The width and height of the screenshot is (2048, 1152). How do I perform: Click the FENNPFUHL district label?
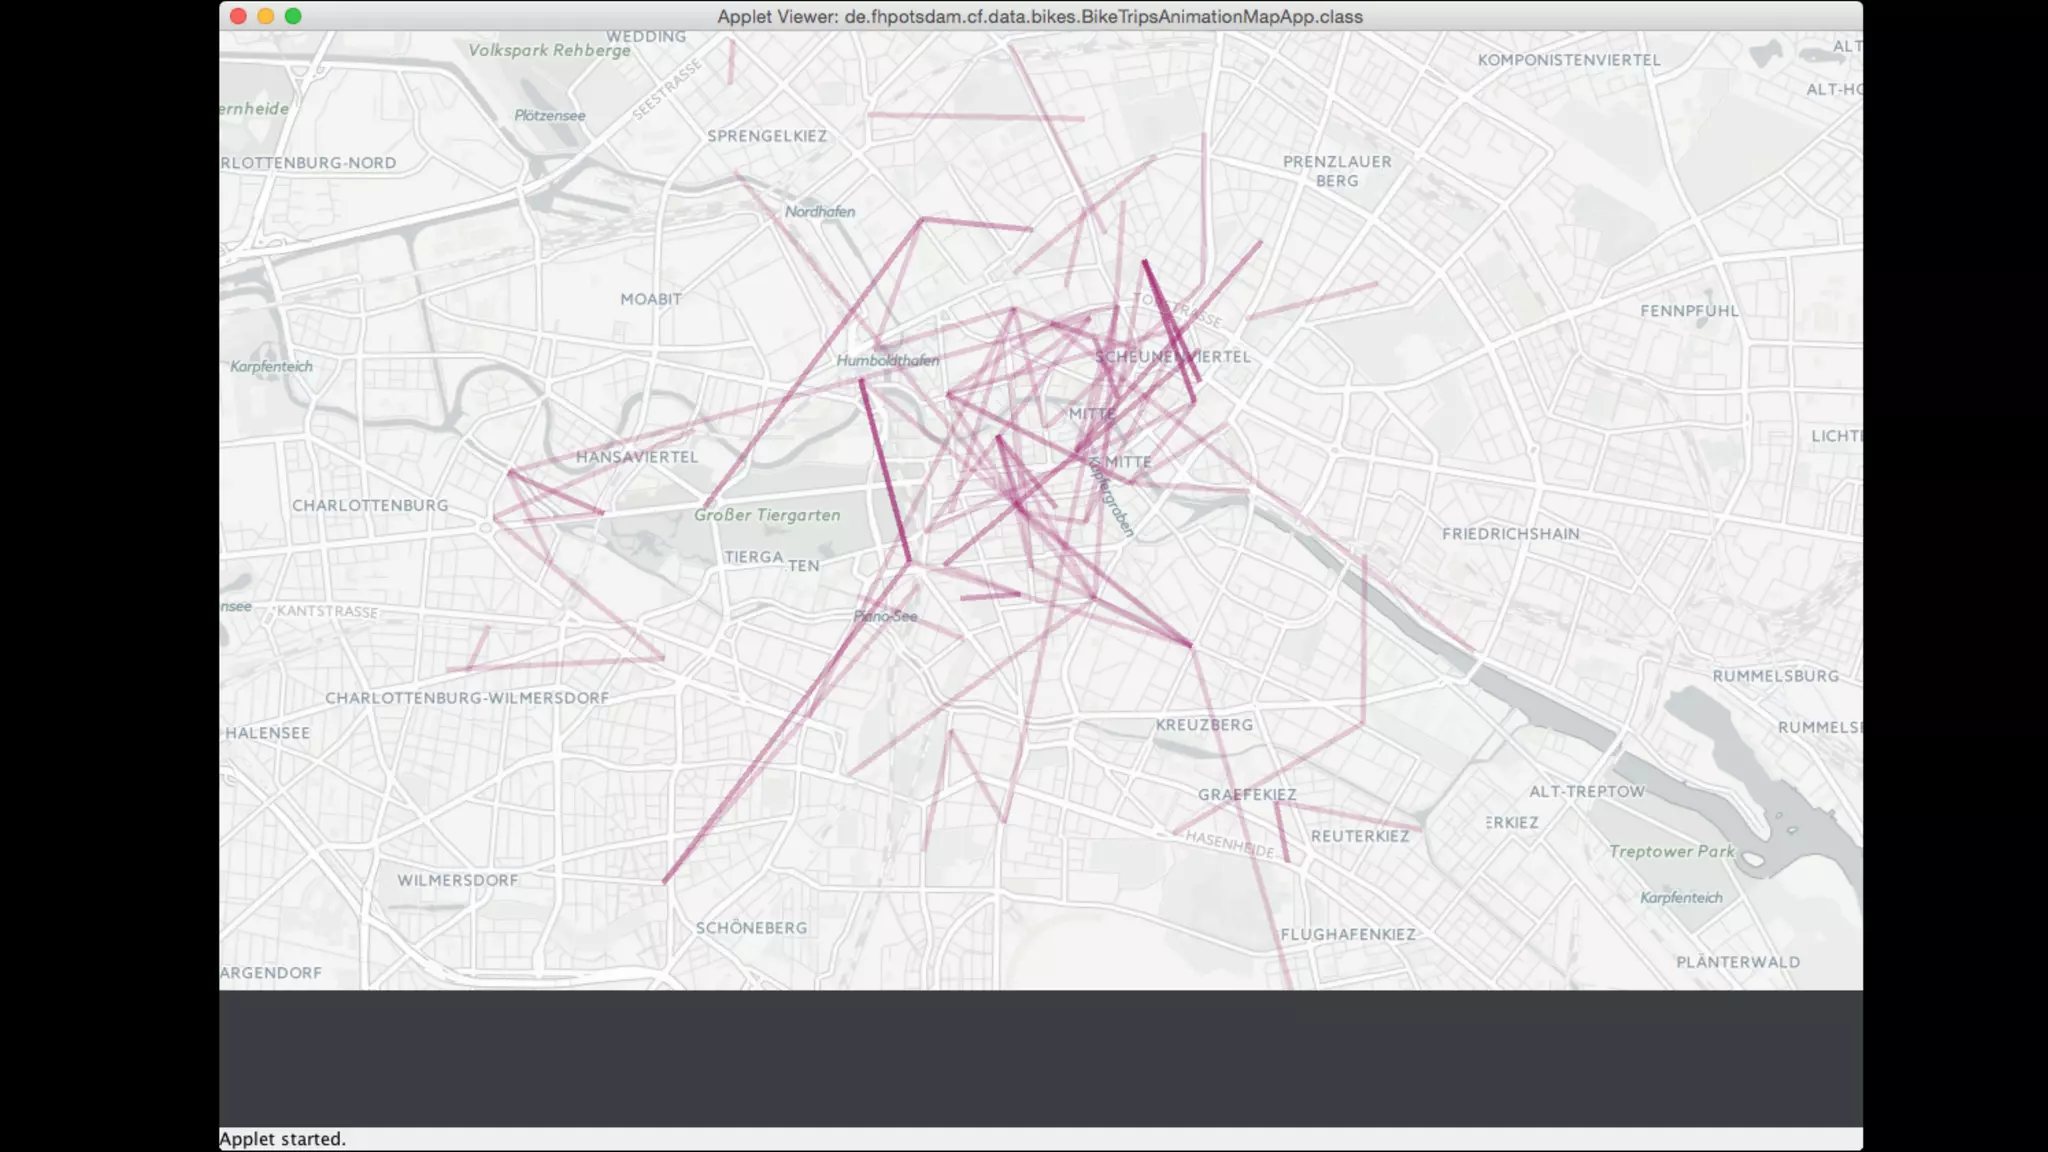1689,311
